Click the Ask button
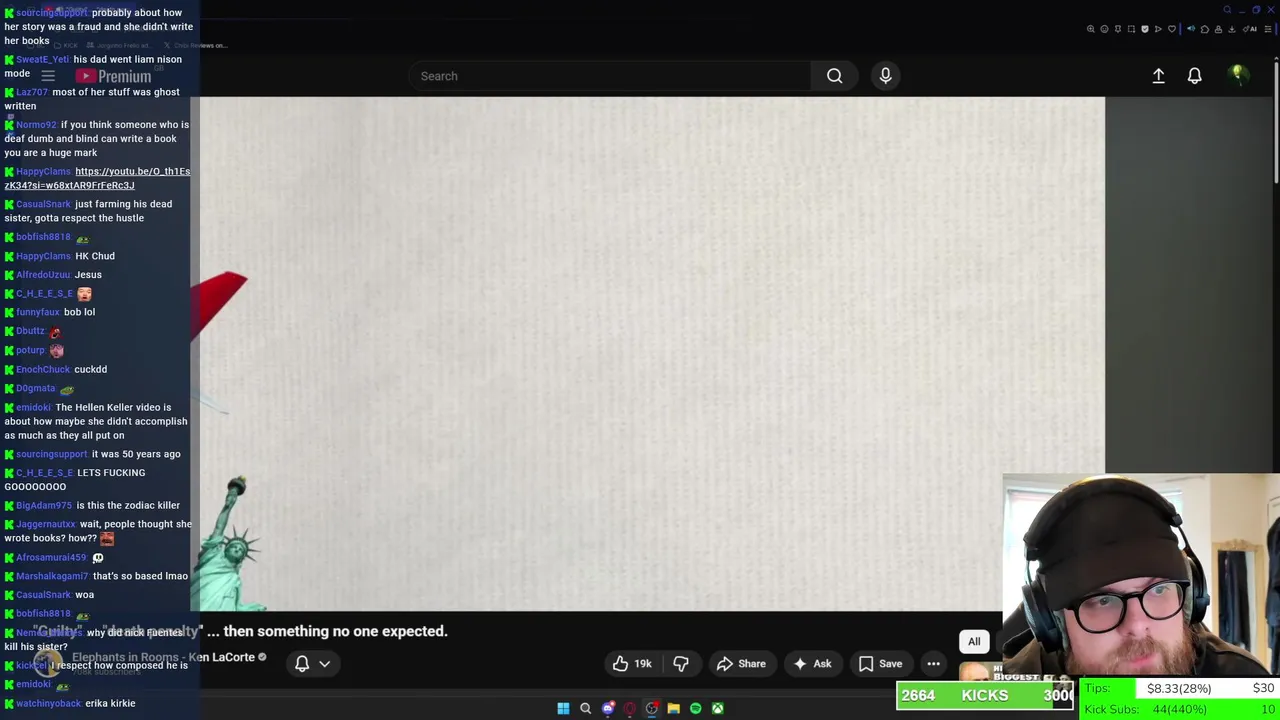Image resolution: width=1280 pixels, height=720 pixels. pos(812,663)
